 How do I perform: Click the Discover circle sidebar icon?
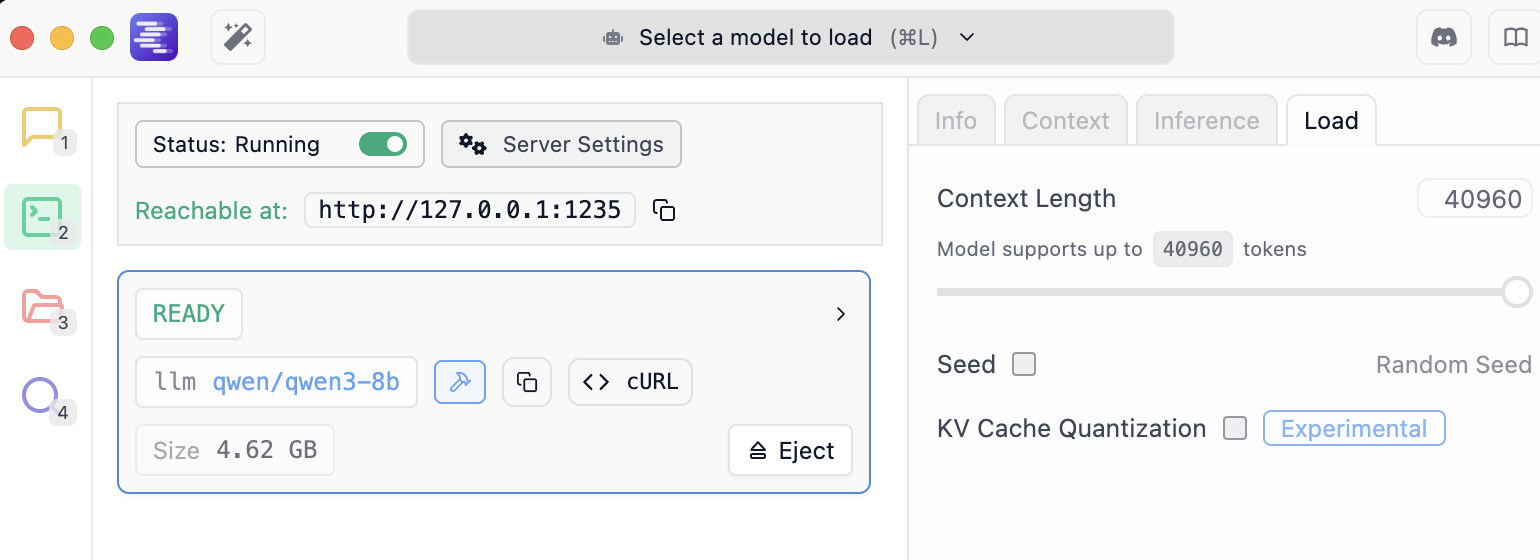click(x=42, y=395)
